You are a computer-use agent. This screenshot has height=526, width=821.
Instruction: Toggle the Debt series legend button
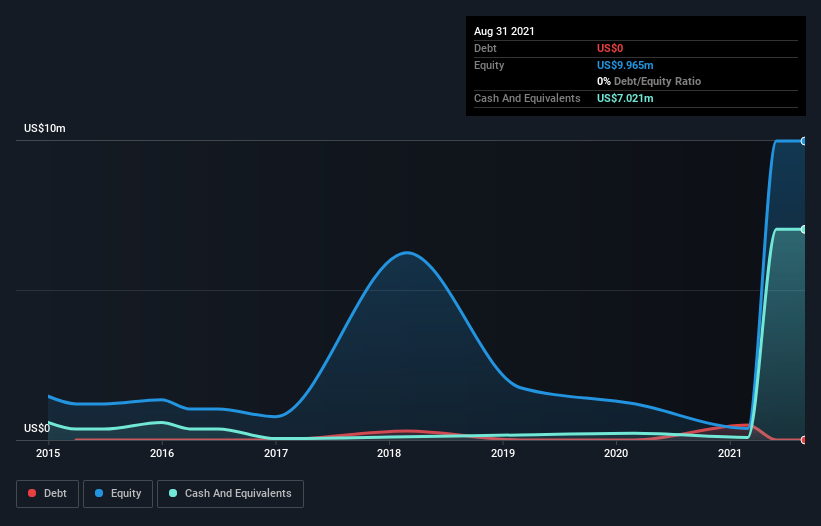(48, 494)
